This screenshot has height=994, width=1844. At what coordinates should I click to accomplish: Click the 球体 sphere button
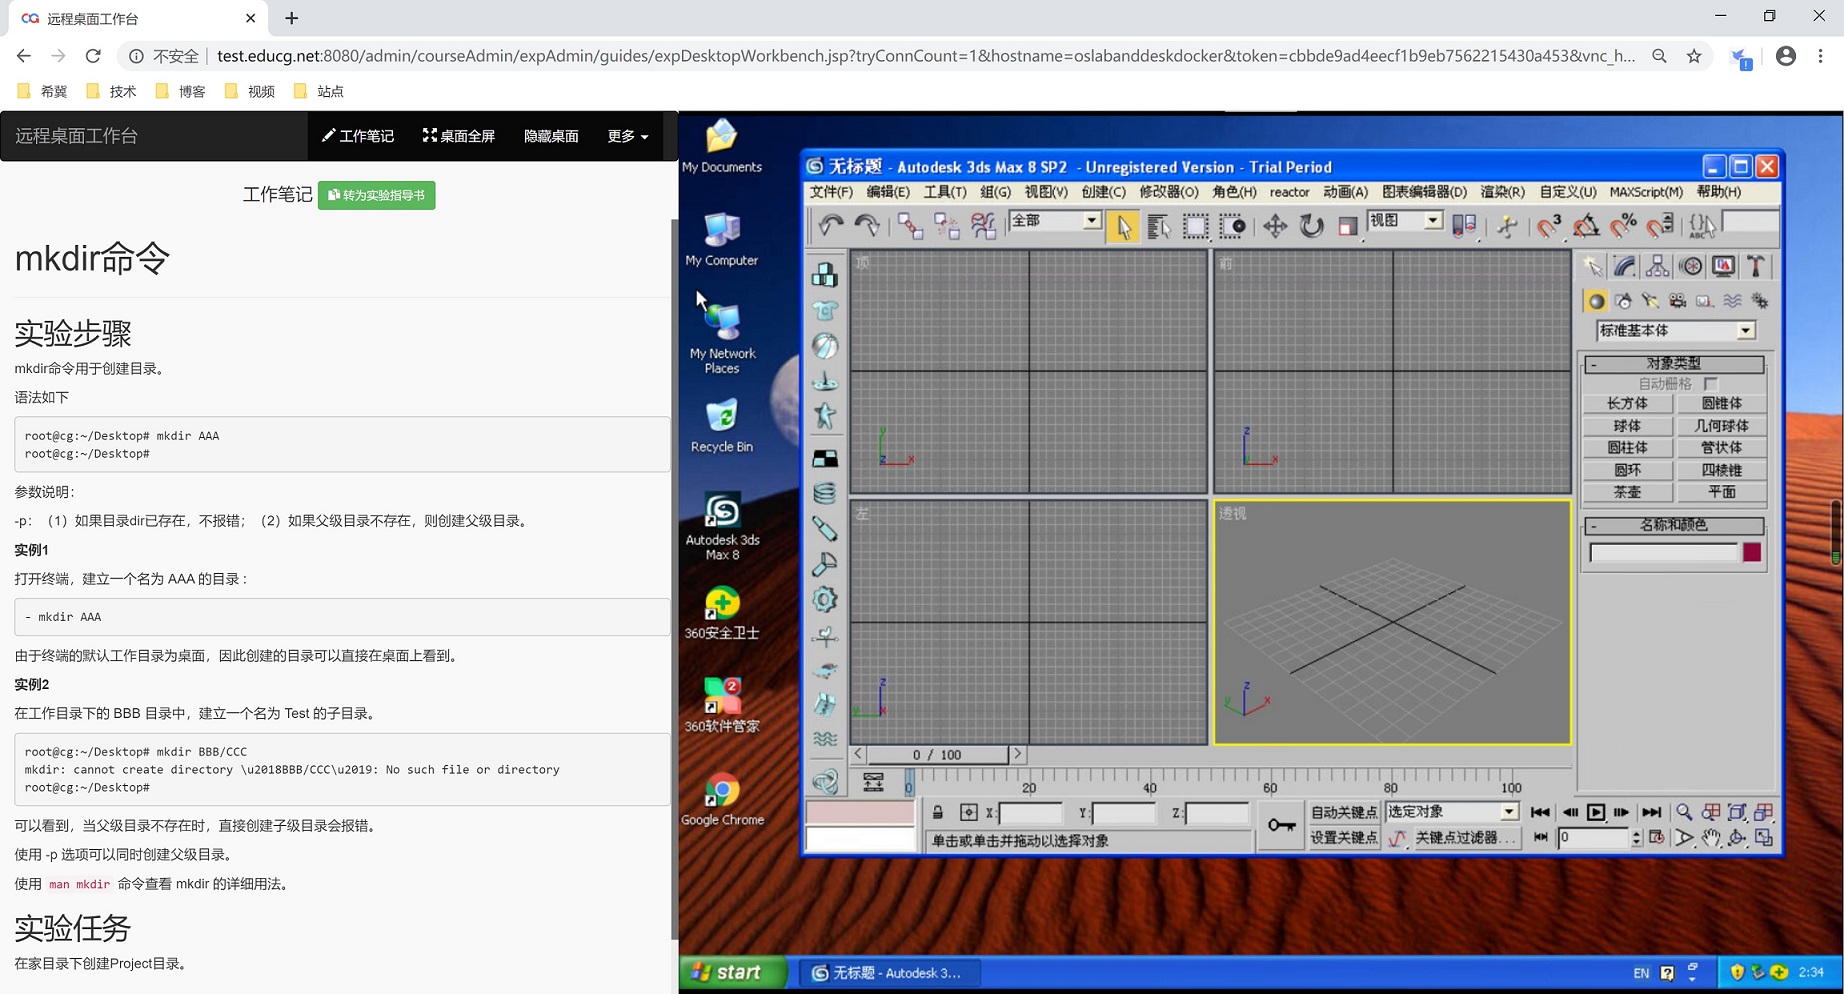[x=1627, y=426]
